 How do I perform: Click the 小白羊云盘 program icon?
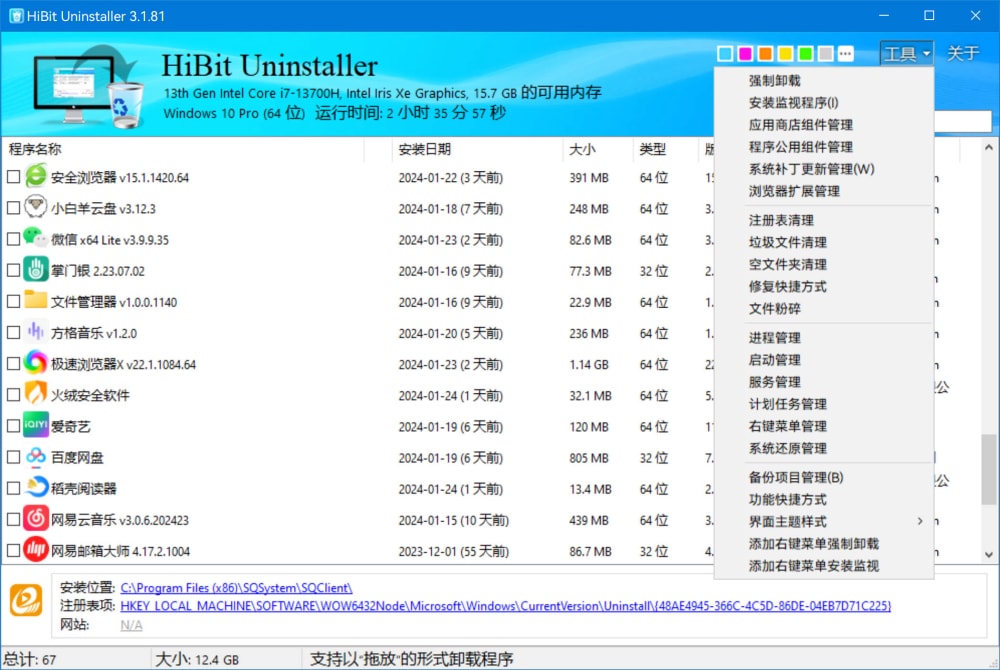pos(36,207)
